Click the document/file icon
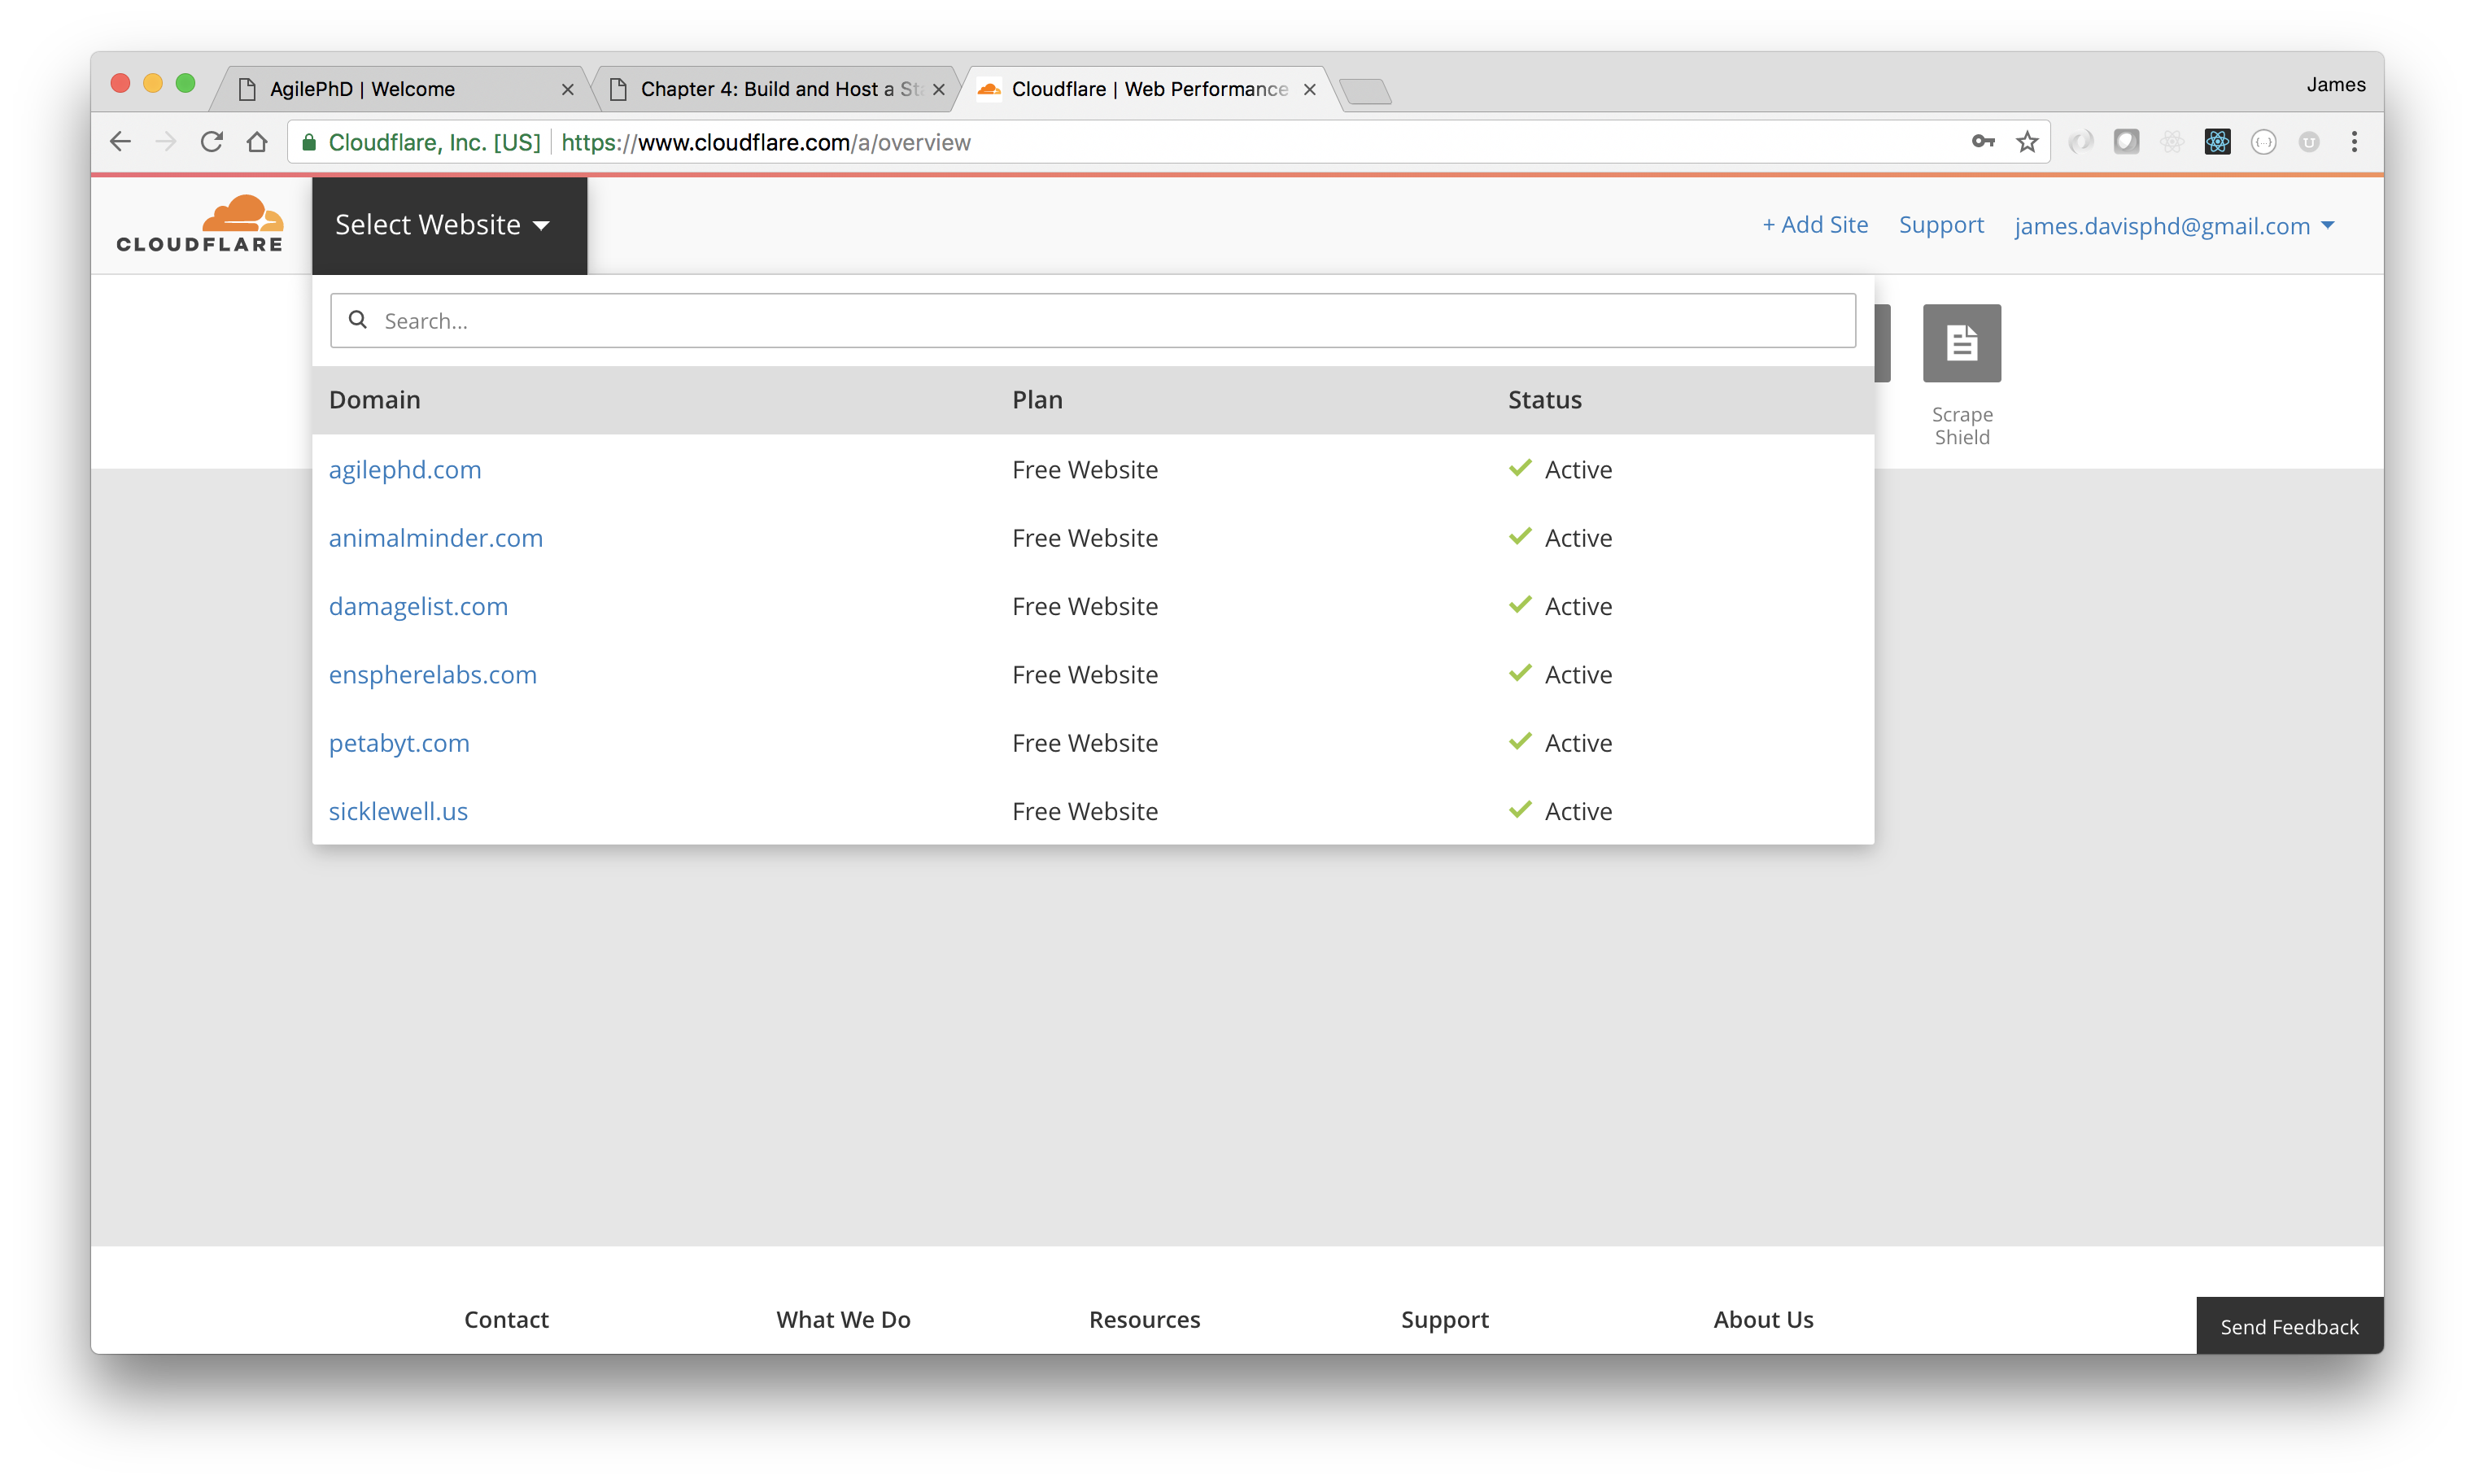 [x=1962, y=341]
